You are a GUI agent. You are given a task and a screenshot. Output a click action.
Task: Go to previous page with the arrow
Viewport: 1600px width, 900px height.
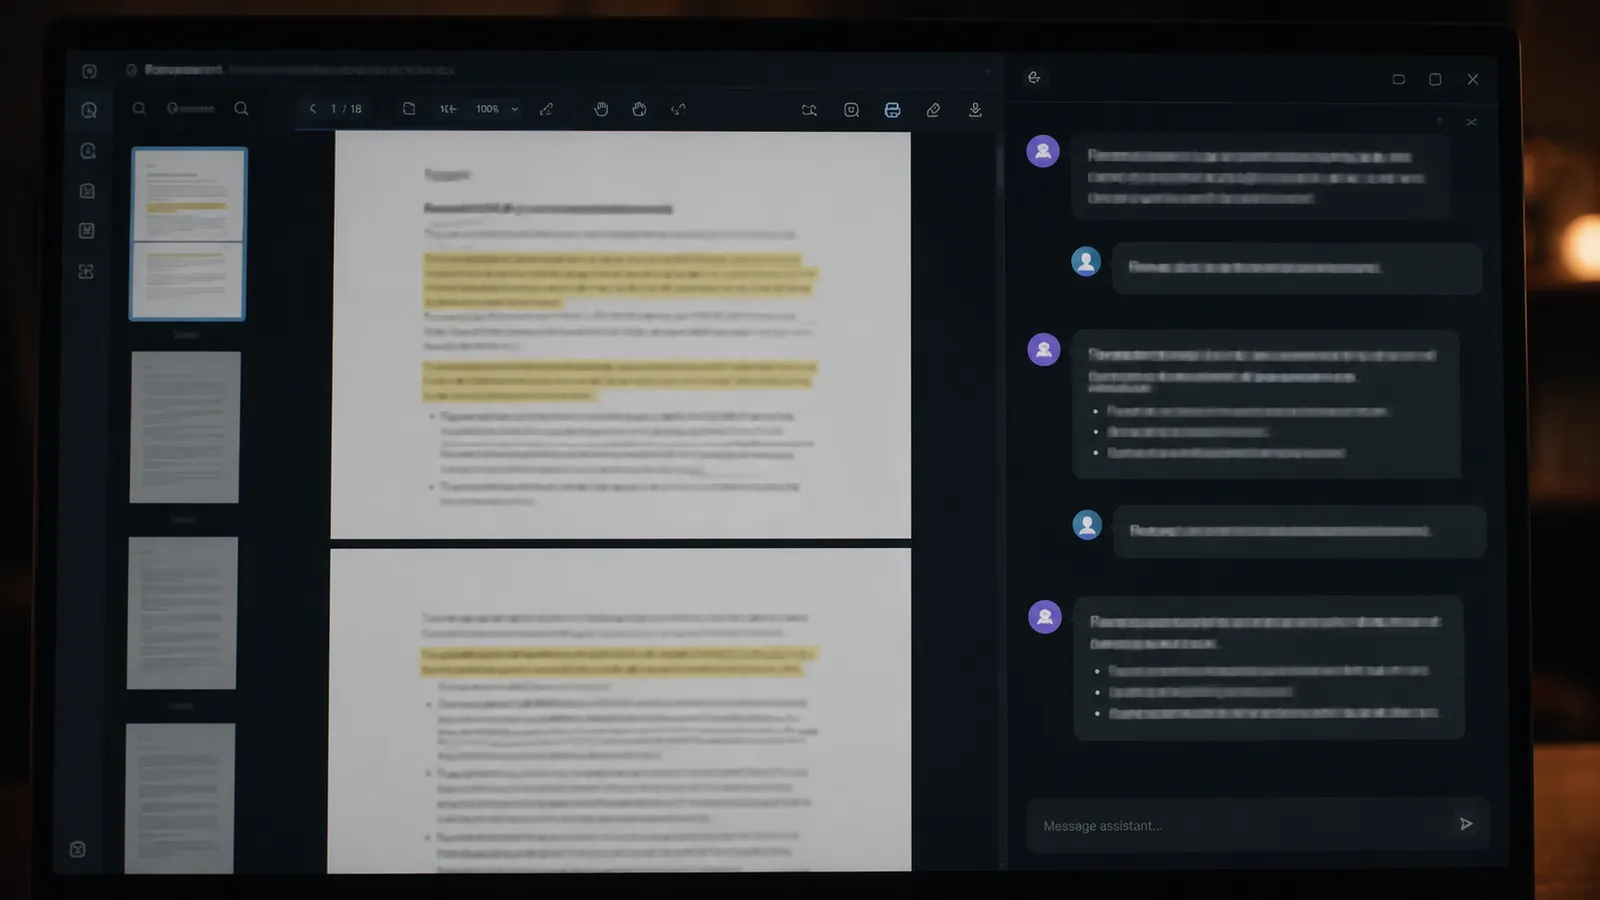(x=312, y=109)
